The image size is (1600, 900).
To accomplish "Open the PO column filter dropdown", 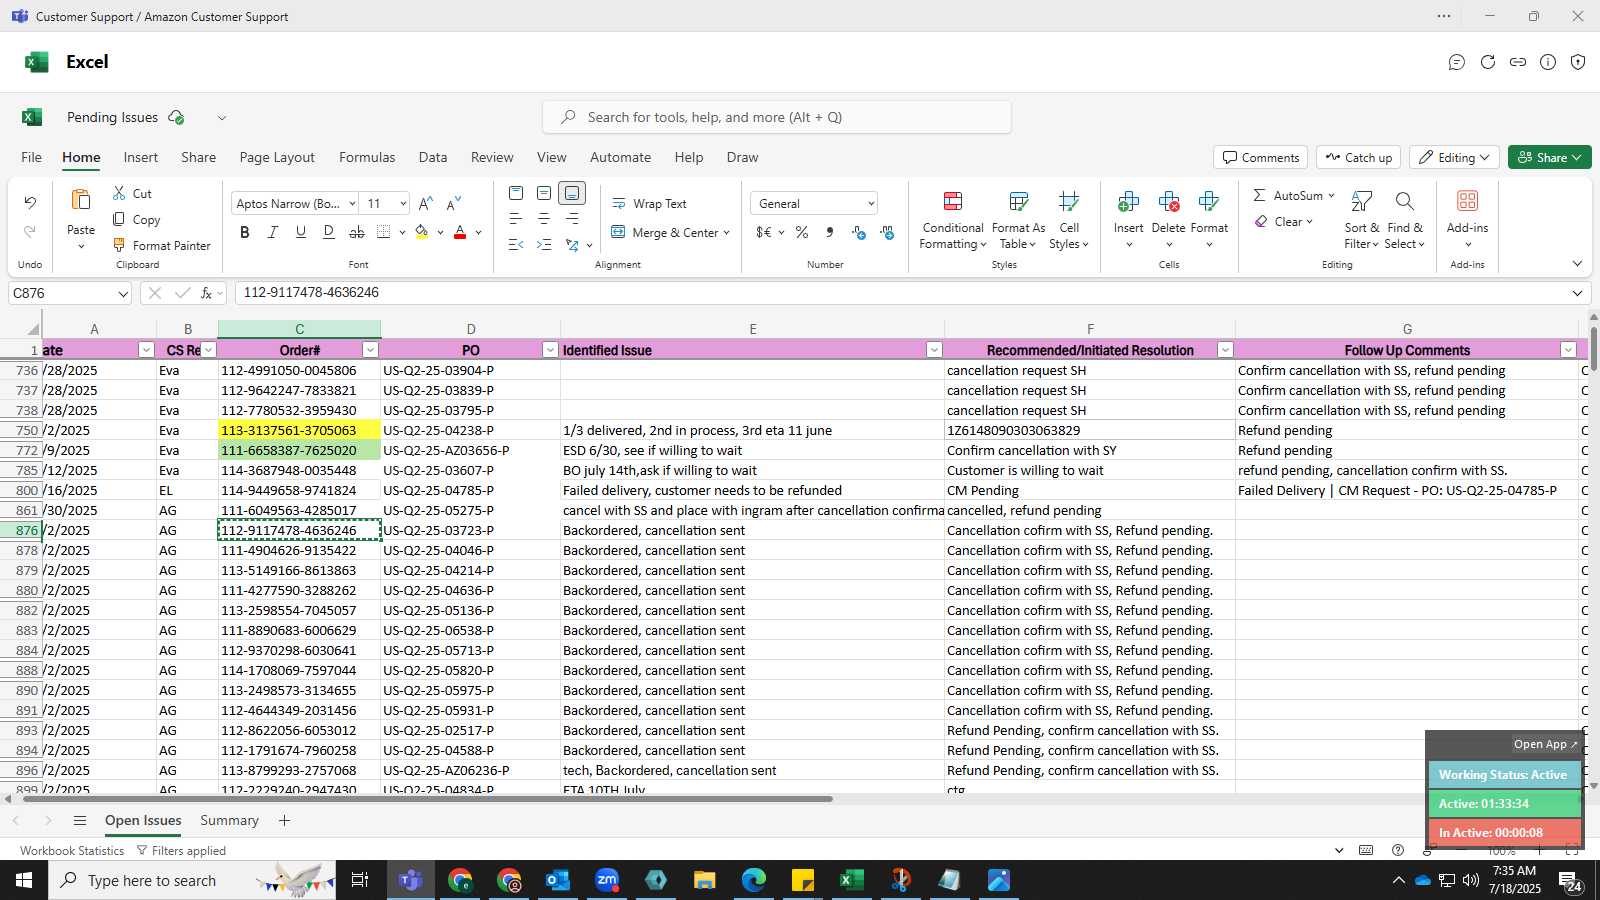I will pyautogui.click(x=550, y=350).
